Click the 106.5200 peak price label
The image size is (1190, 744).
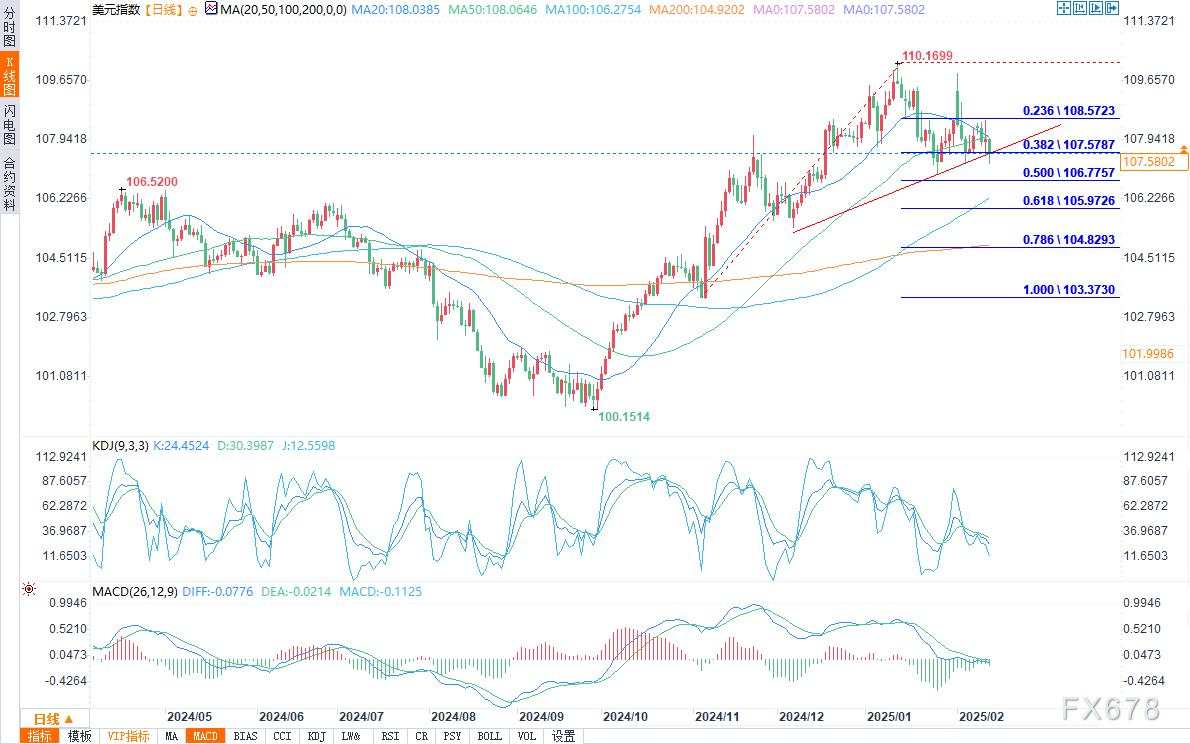pyautogui.click(x=152, y=181)
